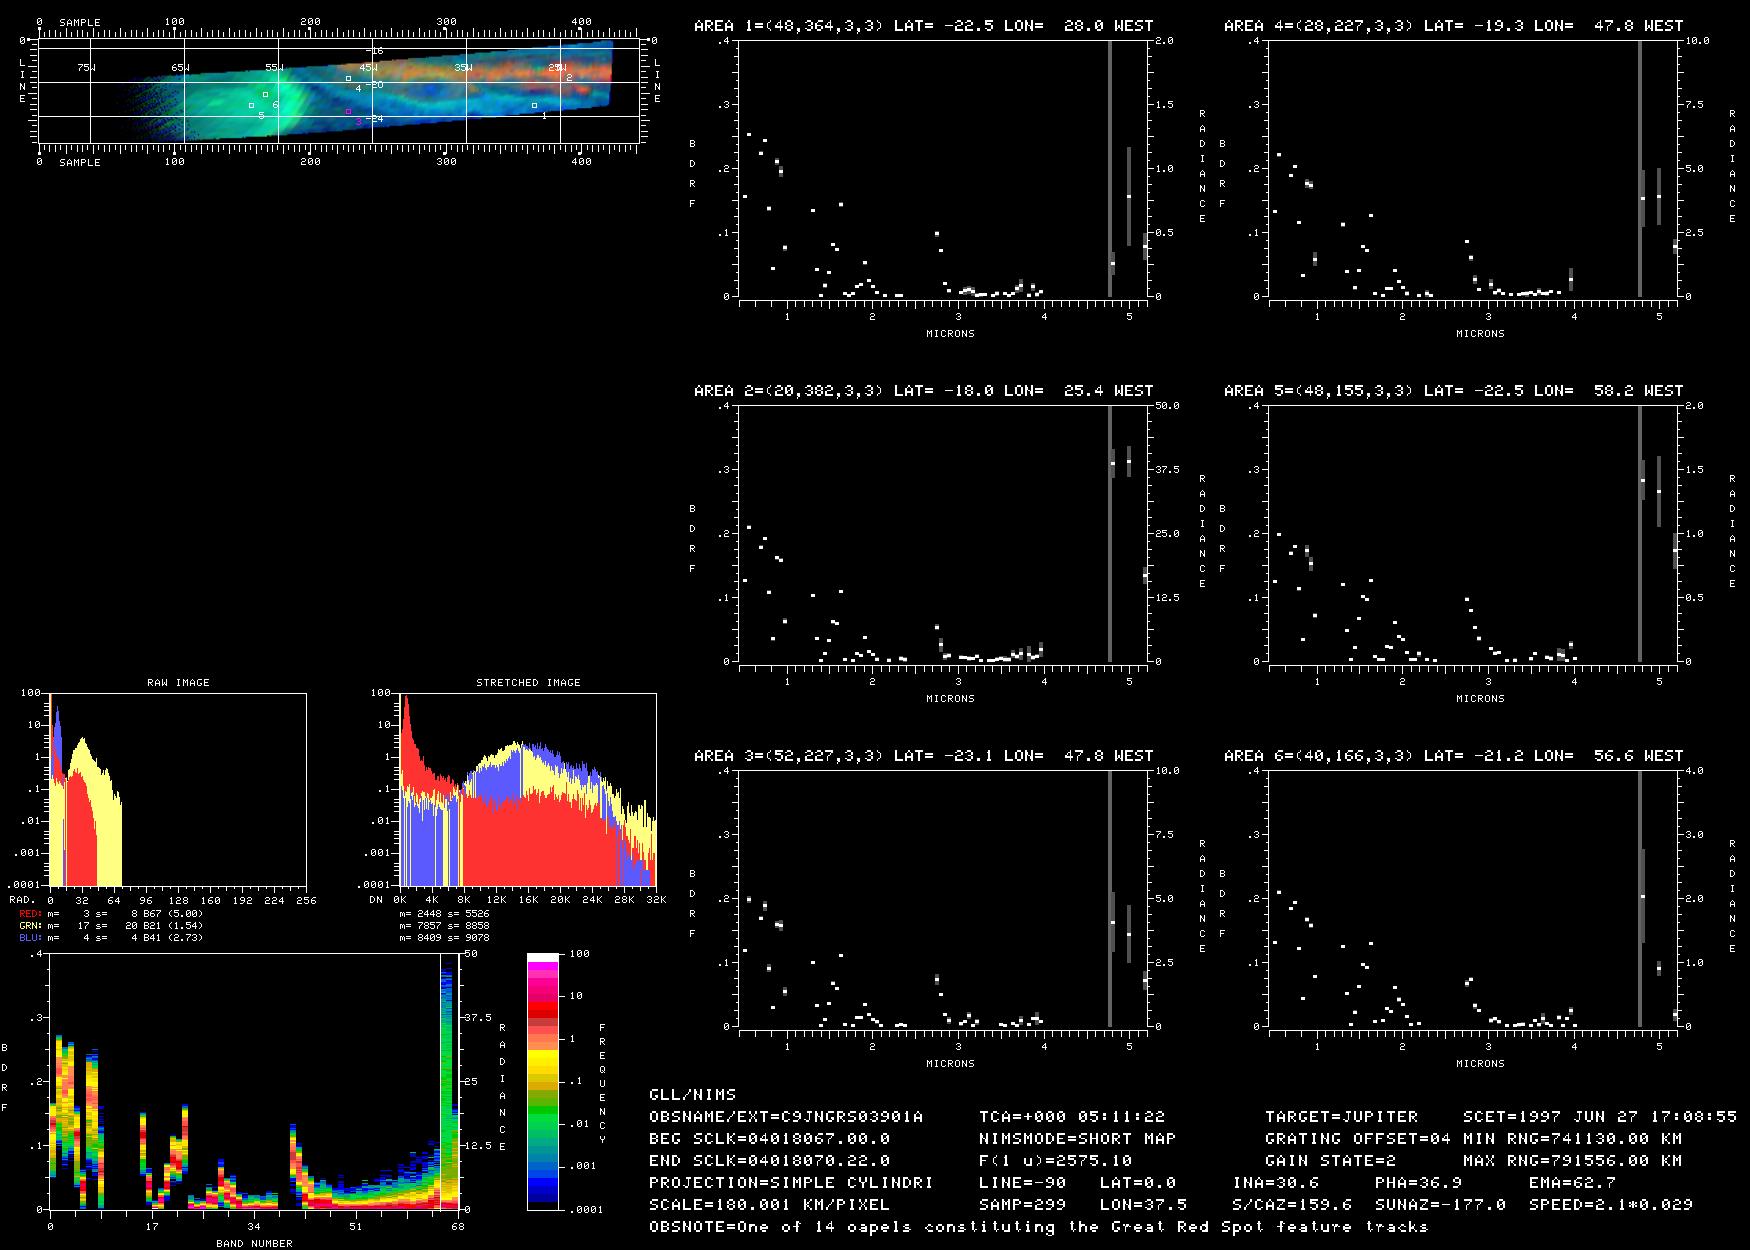Click the AREA 6 spectrum plot title

[x=1453, y=756]
